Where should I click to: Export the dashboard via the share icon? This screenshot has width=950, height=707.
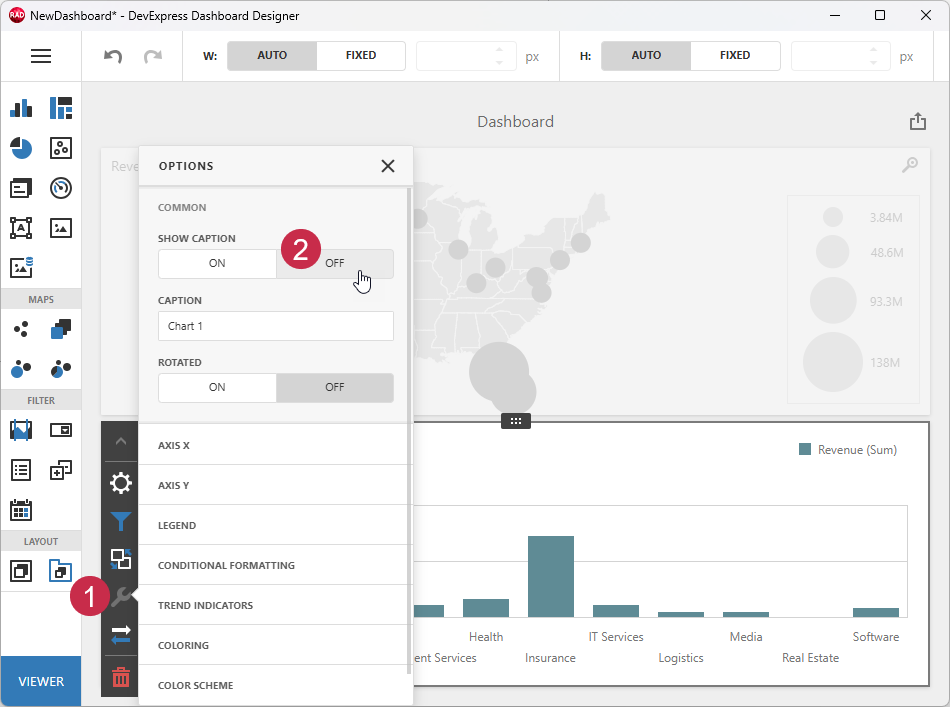917,120
